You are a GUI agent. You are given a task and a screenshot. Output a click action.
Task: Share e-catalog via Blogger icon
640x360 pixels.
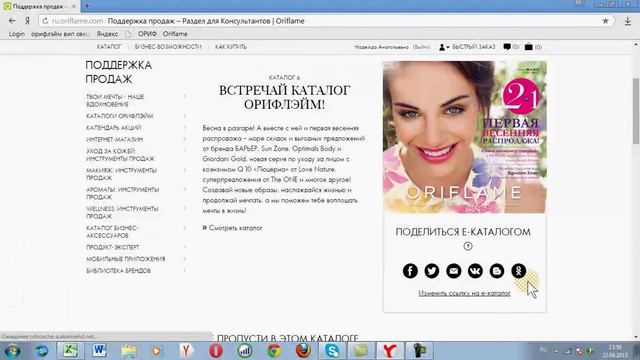click(497, 271)
